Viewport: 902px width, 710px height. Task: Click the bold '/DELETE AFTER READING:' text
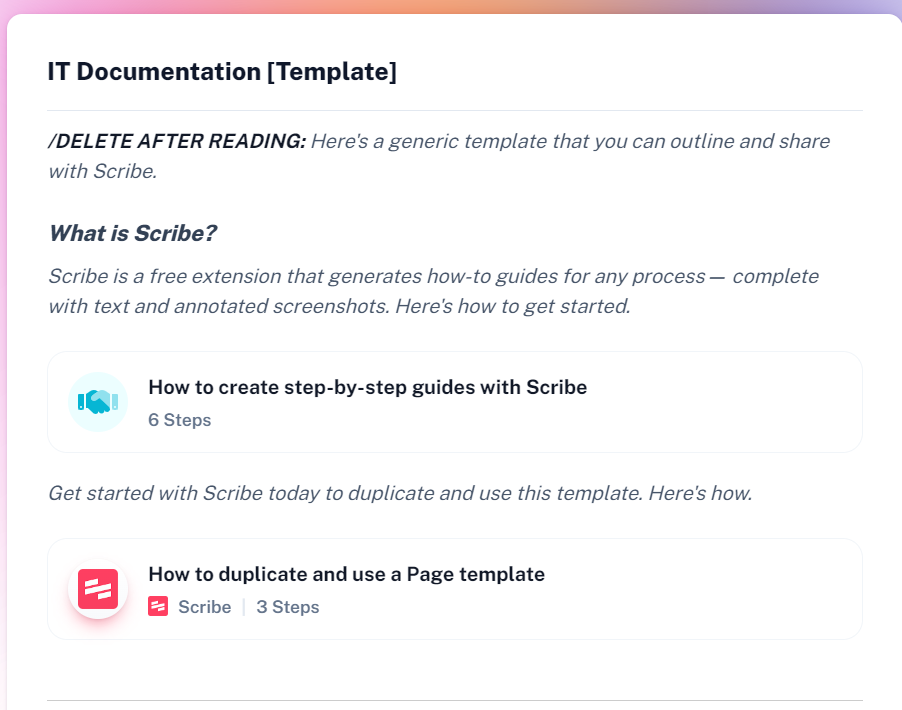coord(177,142)
